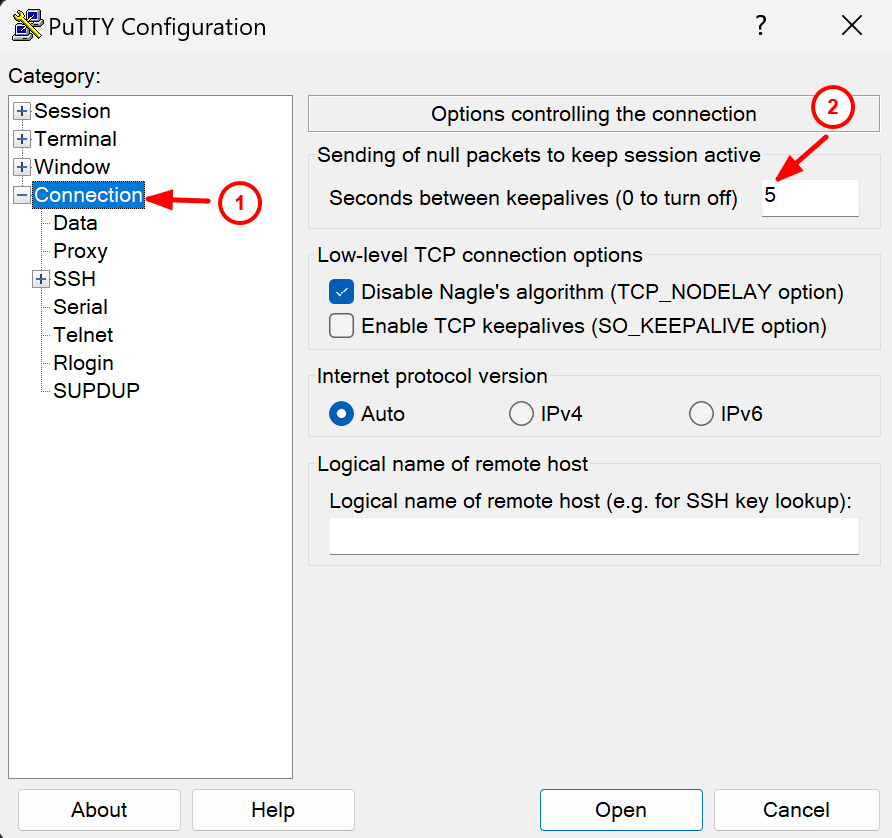Expand the Session category
892x838 pixels.
[20, 111]
